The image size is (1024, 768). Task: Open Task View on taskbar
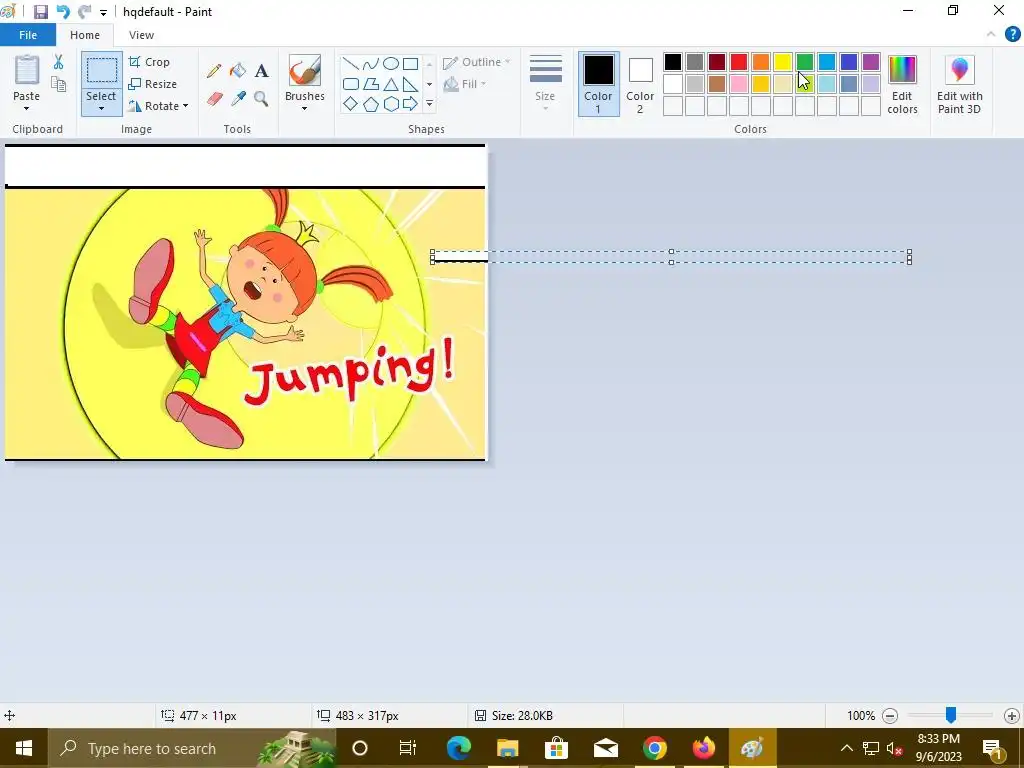pyautogui.click(x=408, y=748)
